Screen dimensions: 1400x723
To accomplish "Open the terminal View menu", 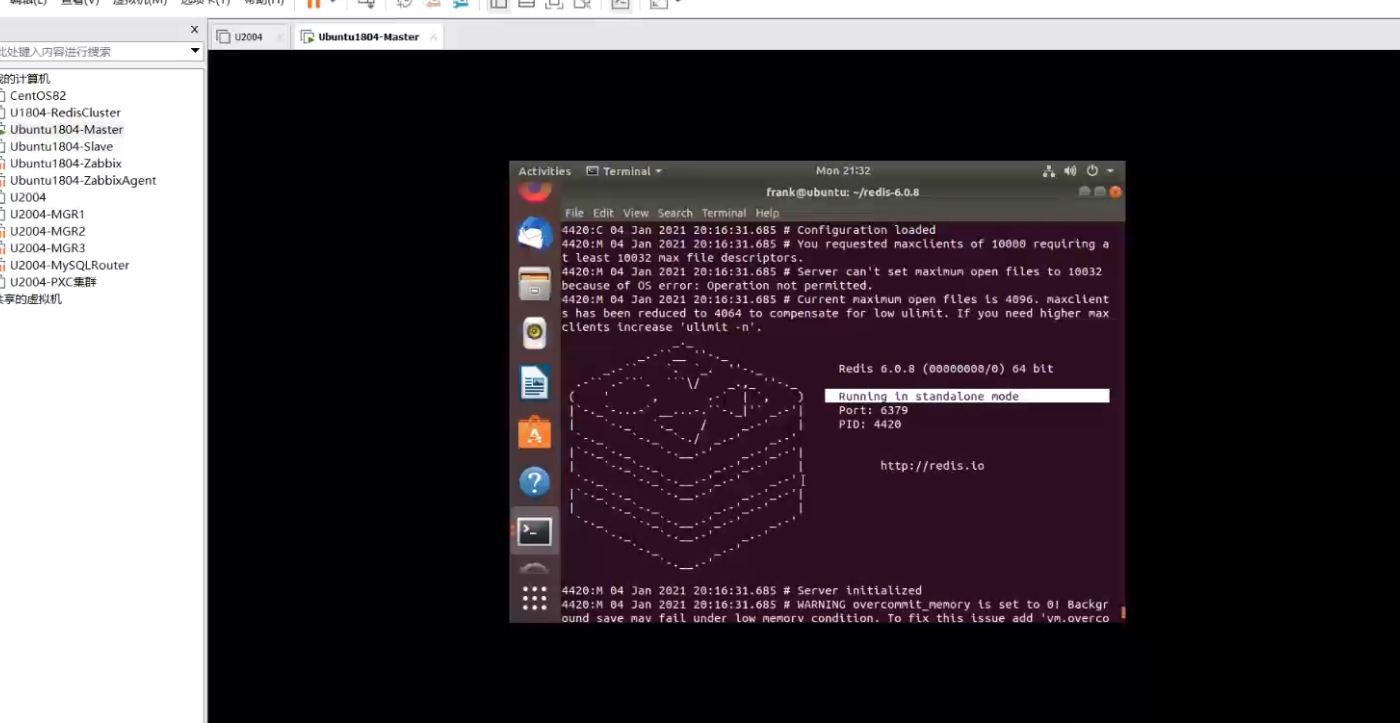I will (636, 213).
